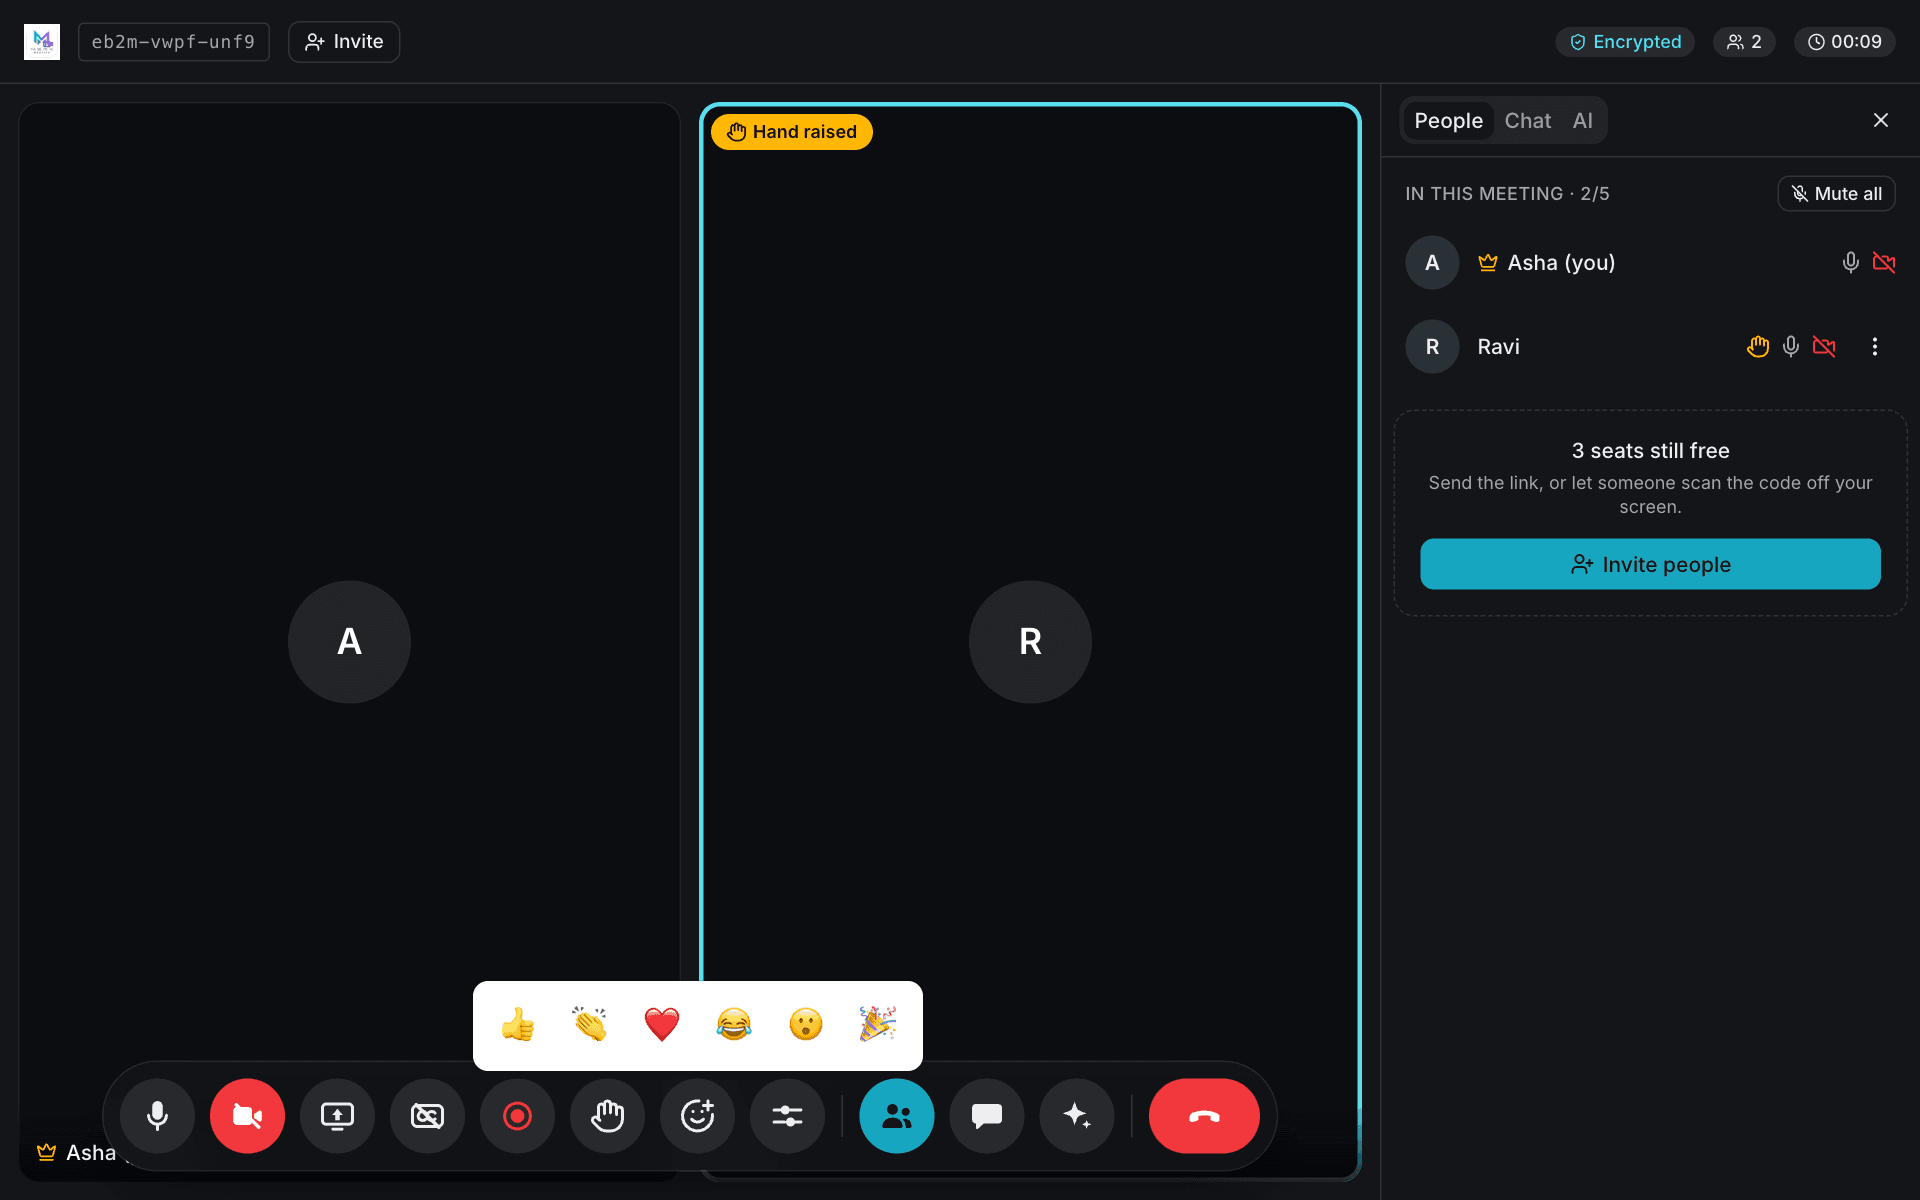This screenshot has height=1200, width=1920.
Task: Click Mute all participants
Action: [1836, 194]
